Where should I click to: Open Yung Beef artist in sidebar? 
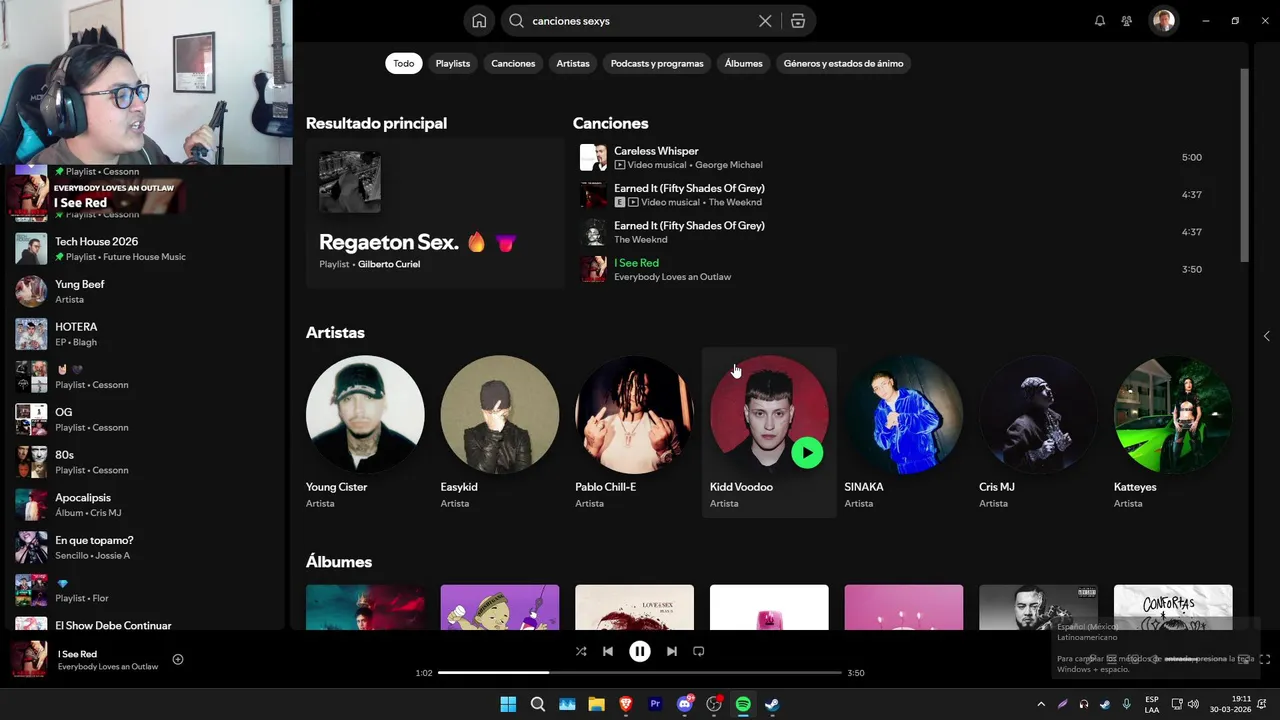145,291
